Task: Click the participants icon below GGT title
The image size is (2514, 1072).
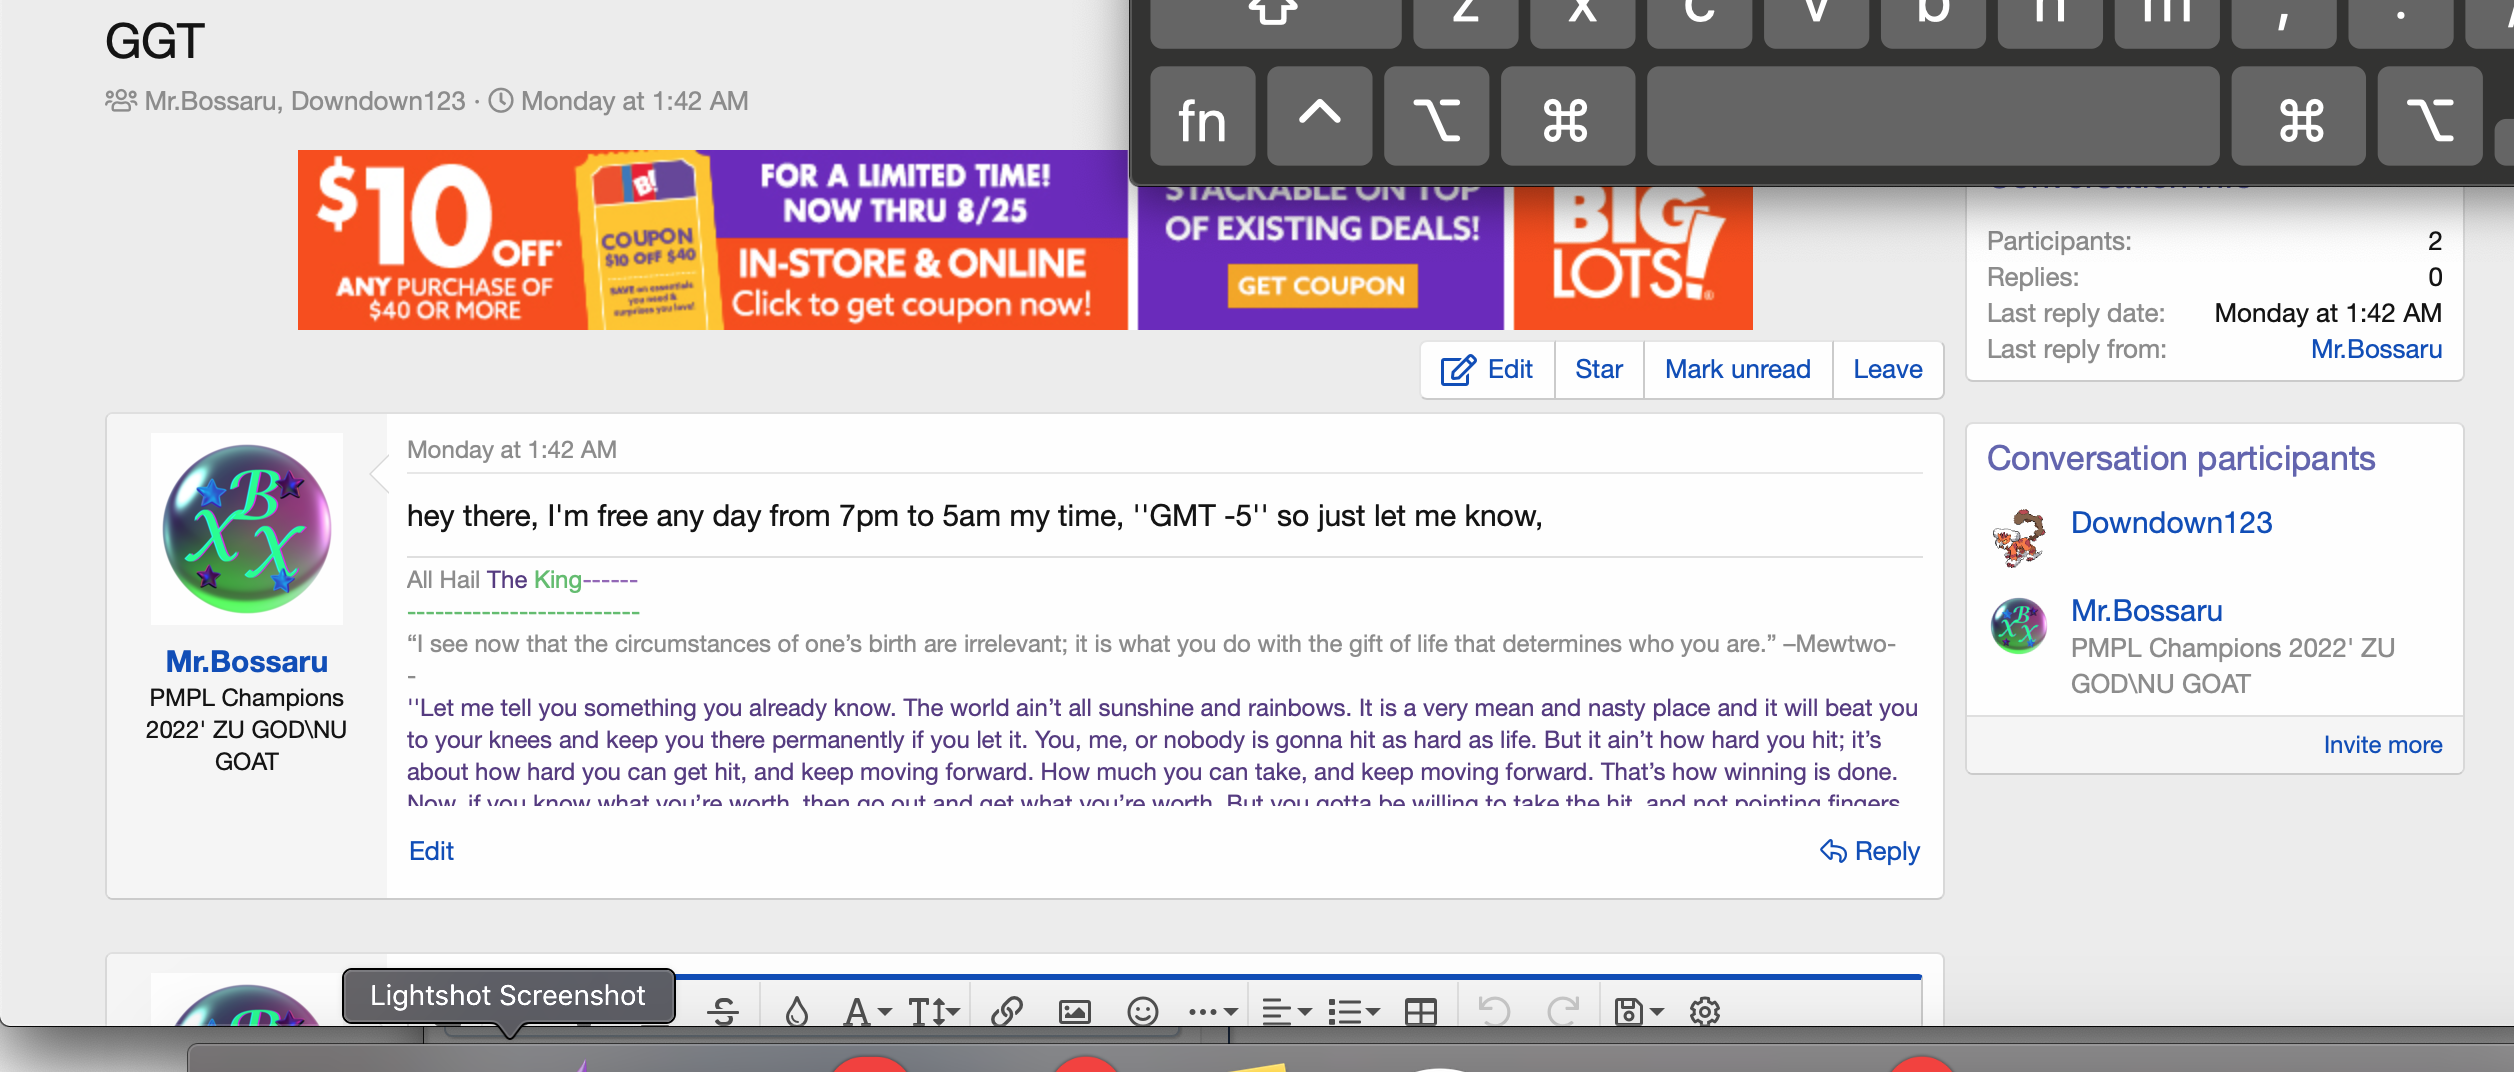Action: 121,101
